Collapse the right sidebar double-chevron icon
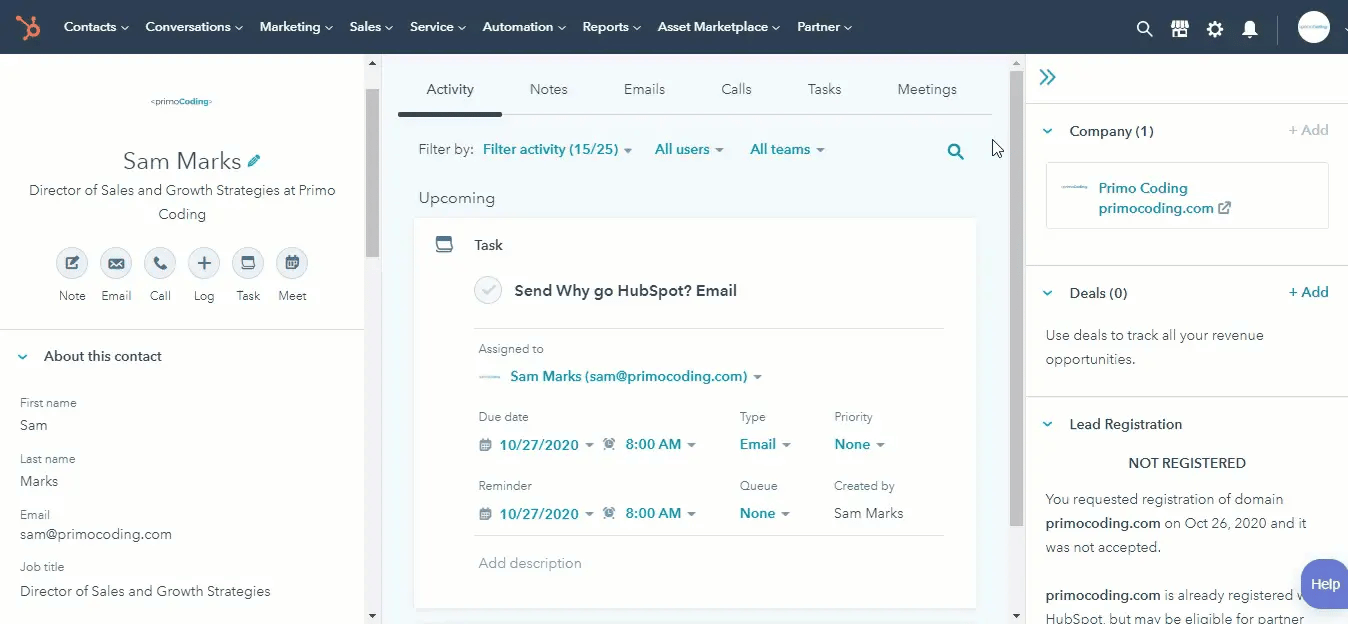Image resolution: width=1348 pixels, height=624 pixels. [x=1047, y=77]
